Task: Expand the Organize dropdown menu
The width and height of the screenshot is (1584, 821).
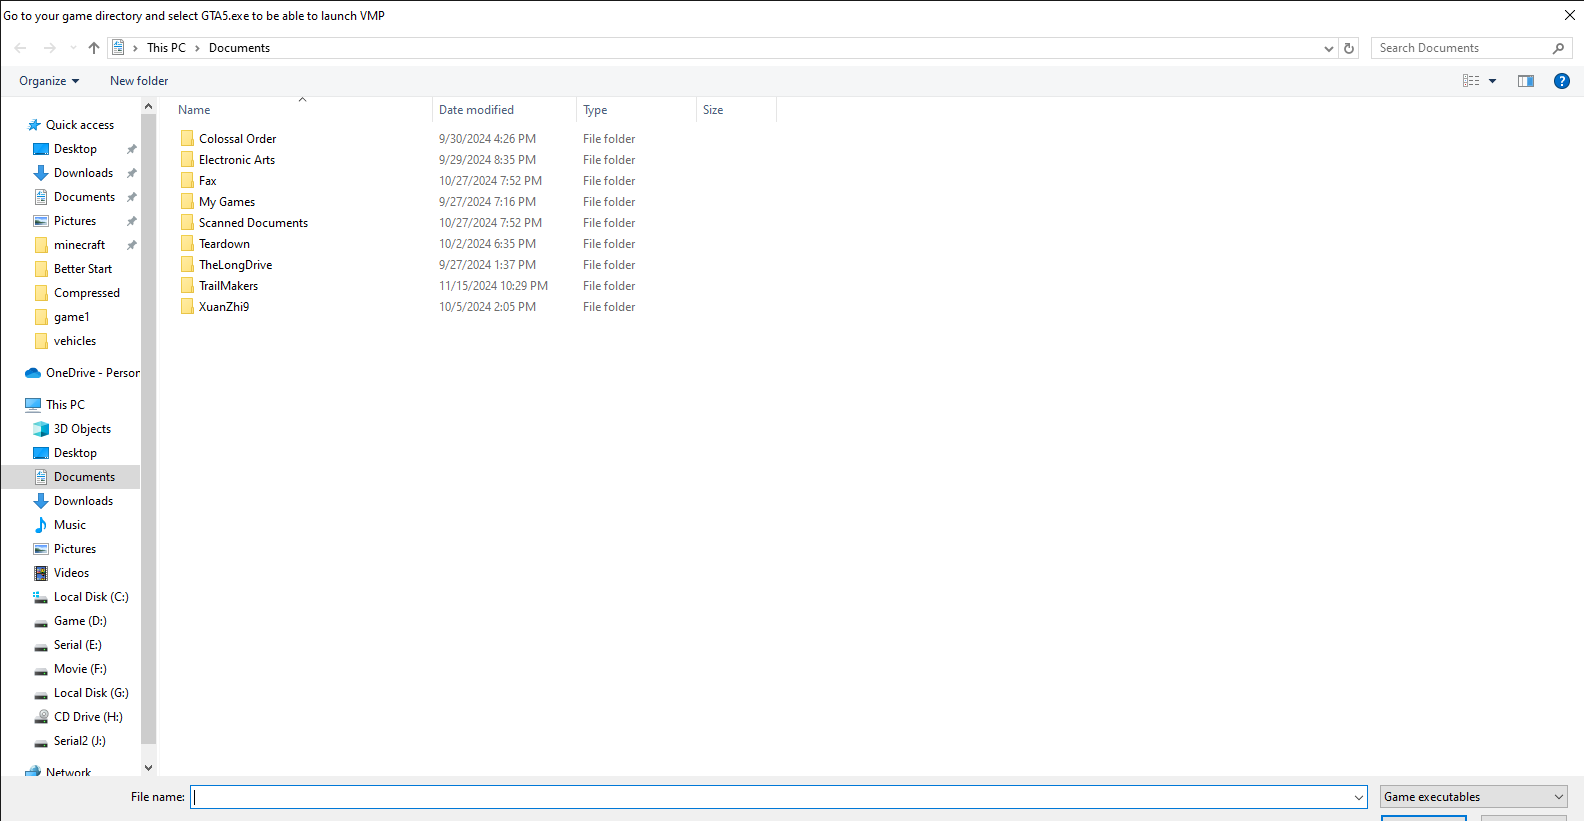Action: (49, 81)
